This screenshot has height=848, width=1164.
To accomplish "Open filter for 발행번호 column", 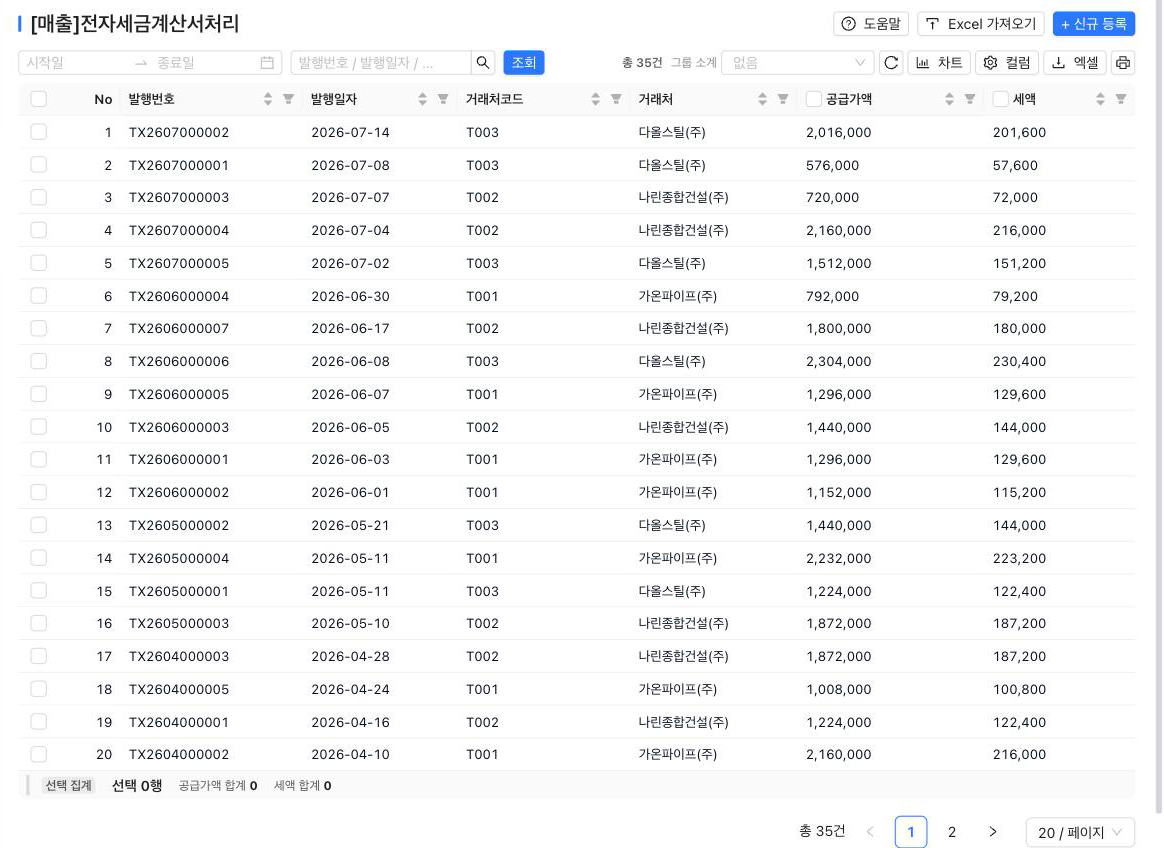I will 289,99.
